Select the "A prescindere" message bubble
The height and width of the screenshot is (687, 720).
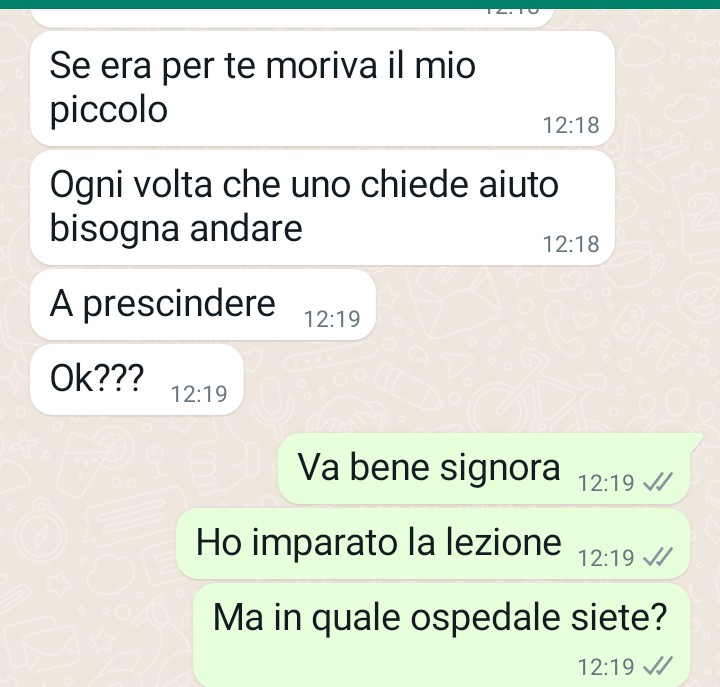tap(202, 304)
